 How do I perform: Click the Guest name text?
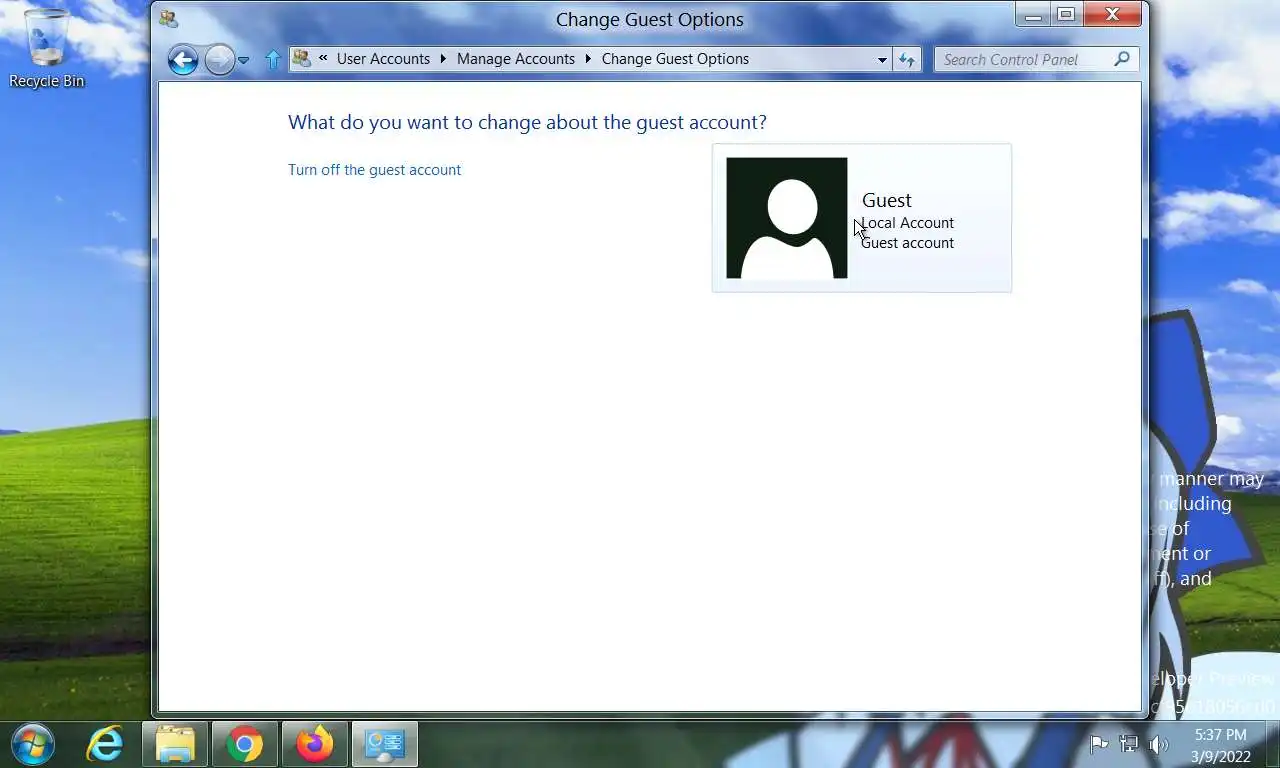(x=887, y=200)
